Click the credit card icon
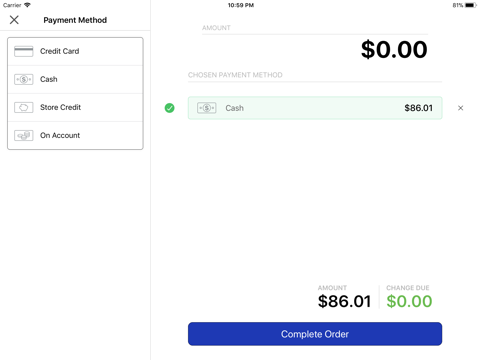The width and height of the screenshot is (480, 360). [23, 51]
